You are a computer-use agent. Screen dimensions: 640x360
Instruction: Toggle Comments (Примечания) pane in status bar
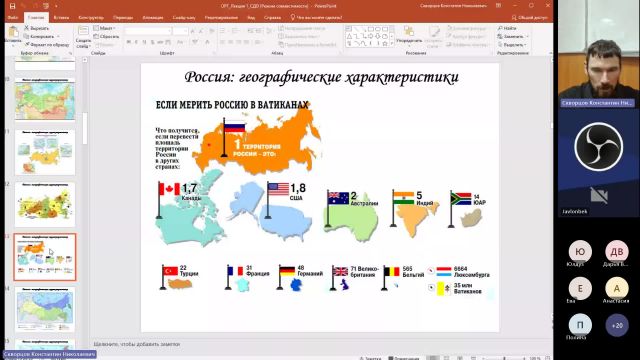coord(404,358)
